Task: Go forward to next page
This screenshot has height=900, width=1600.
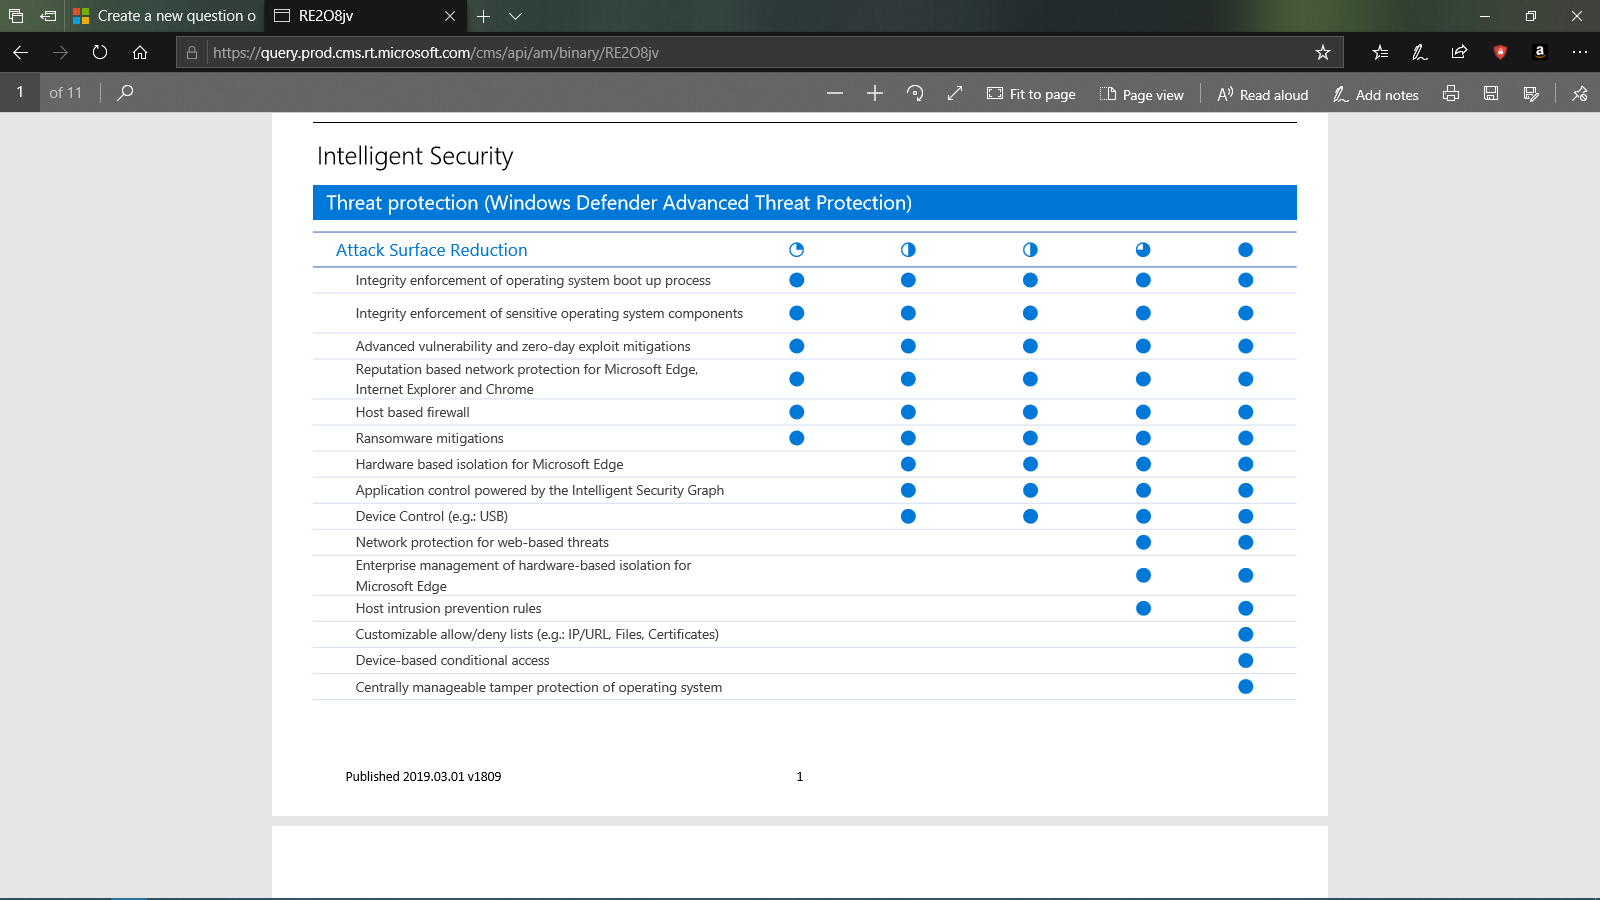Action: (60, 52)
